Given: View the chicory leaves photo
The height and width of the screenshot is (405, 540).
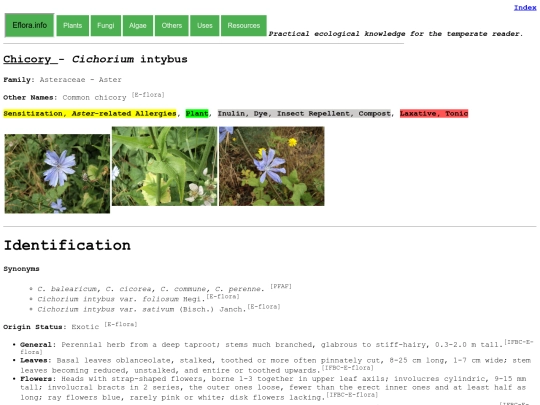Looking at the screenshot, I should click(x=165, y=166).
